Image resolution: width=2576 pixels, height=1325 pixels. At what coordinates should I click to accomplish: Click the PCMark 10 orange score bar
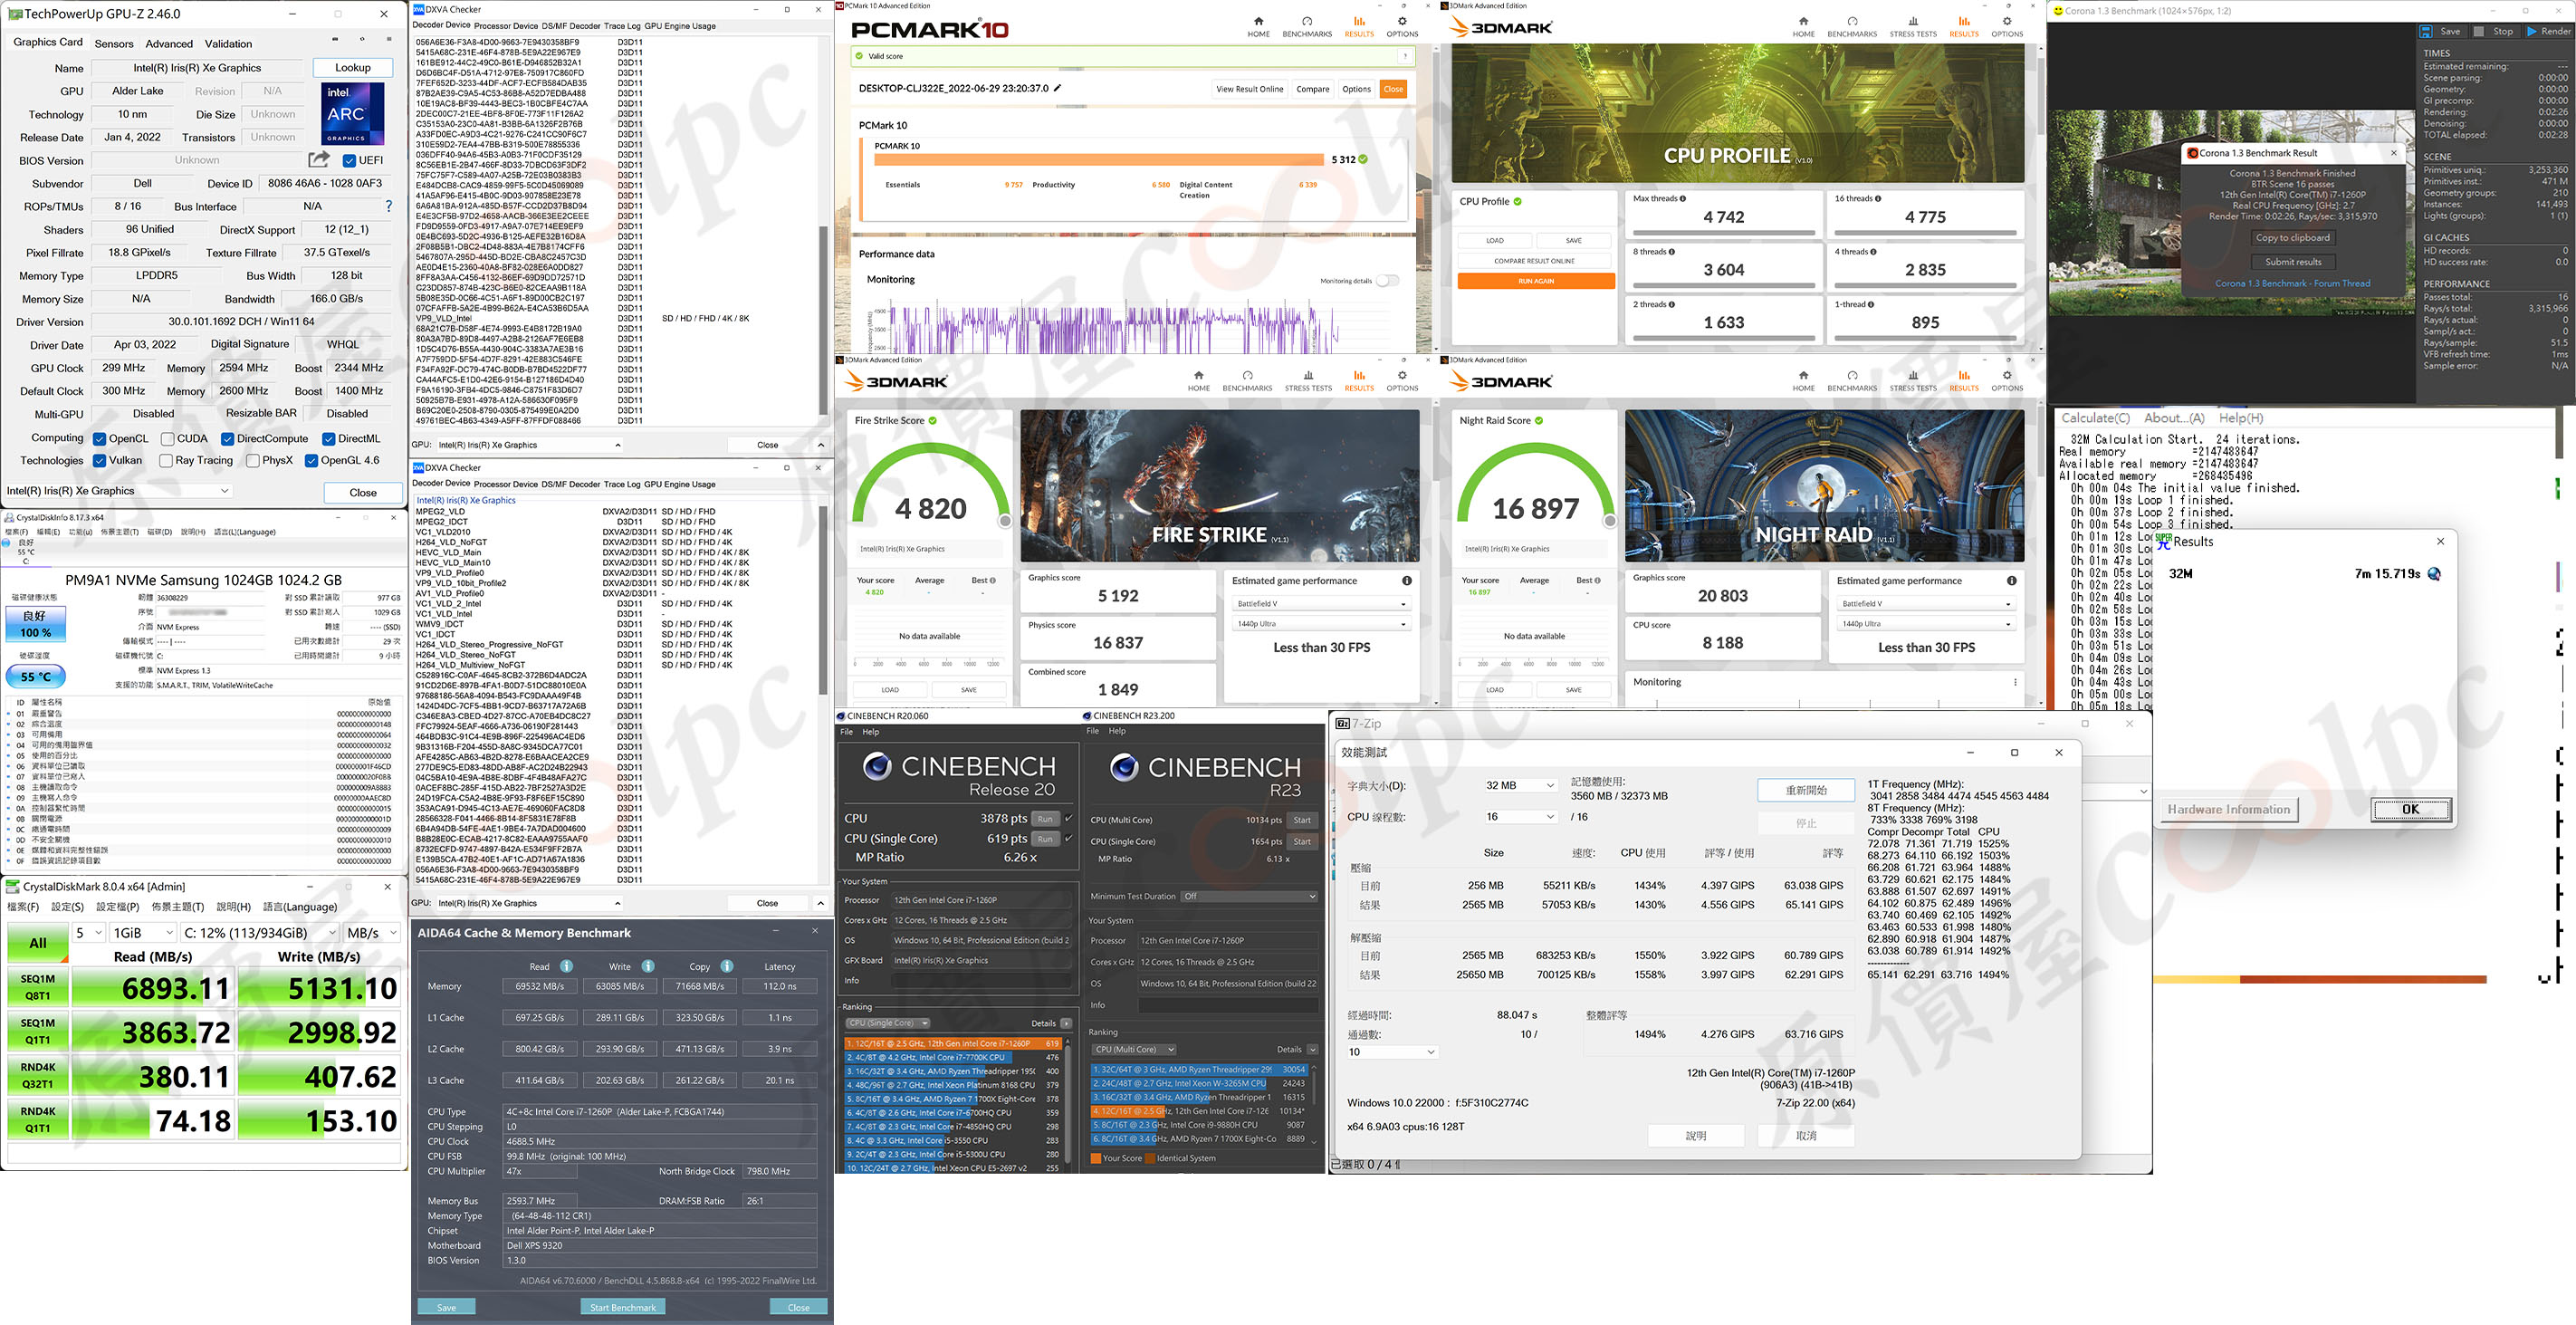click(1099, 159)
